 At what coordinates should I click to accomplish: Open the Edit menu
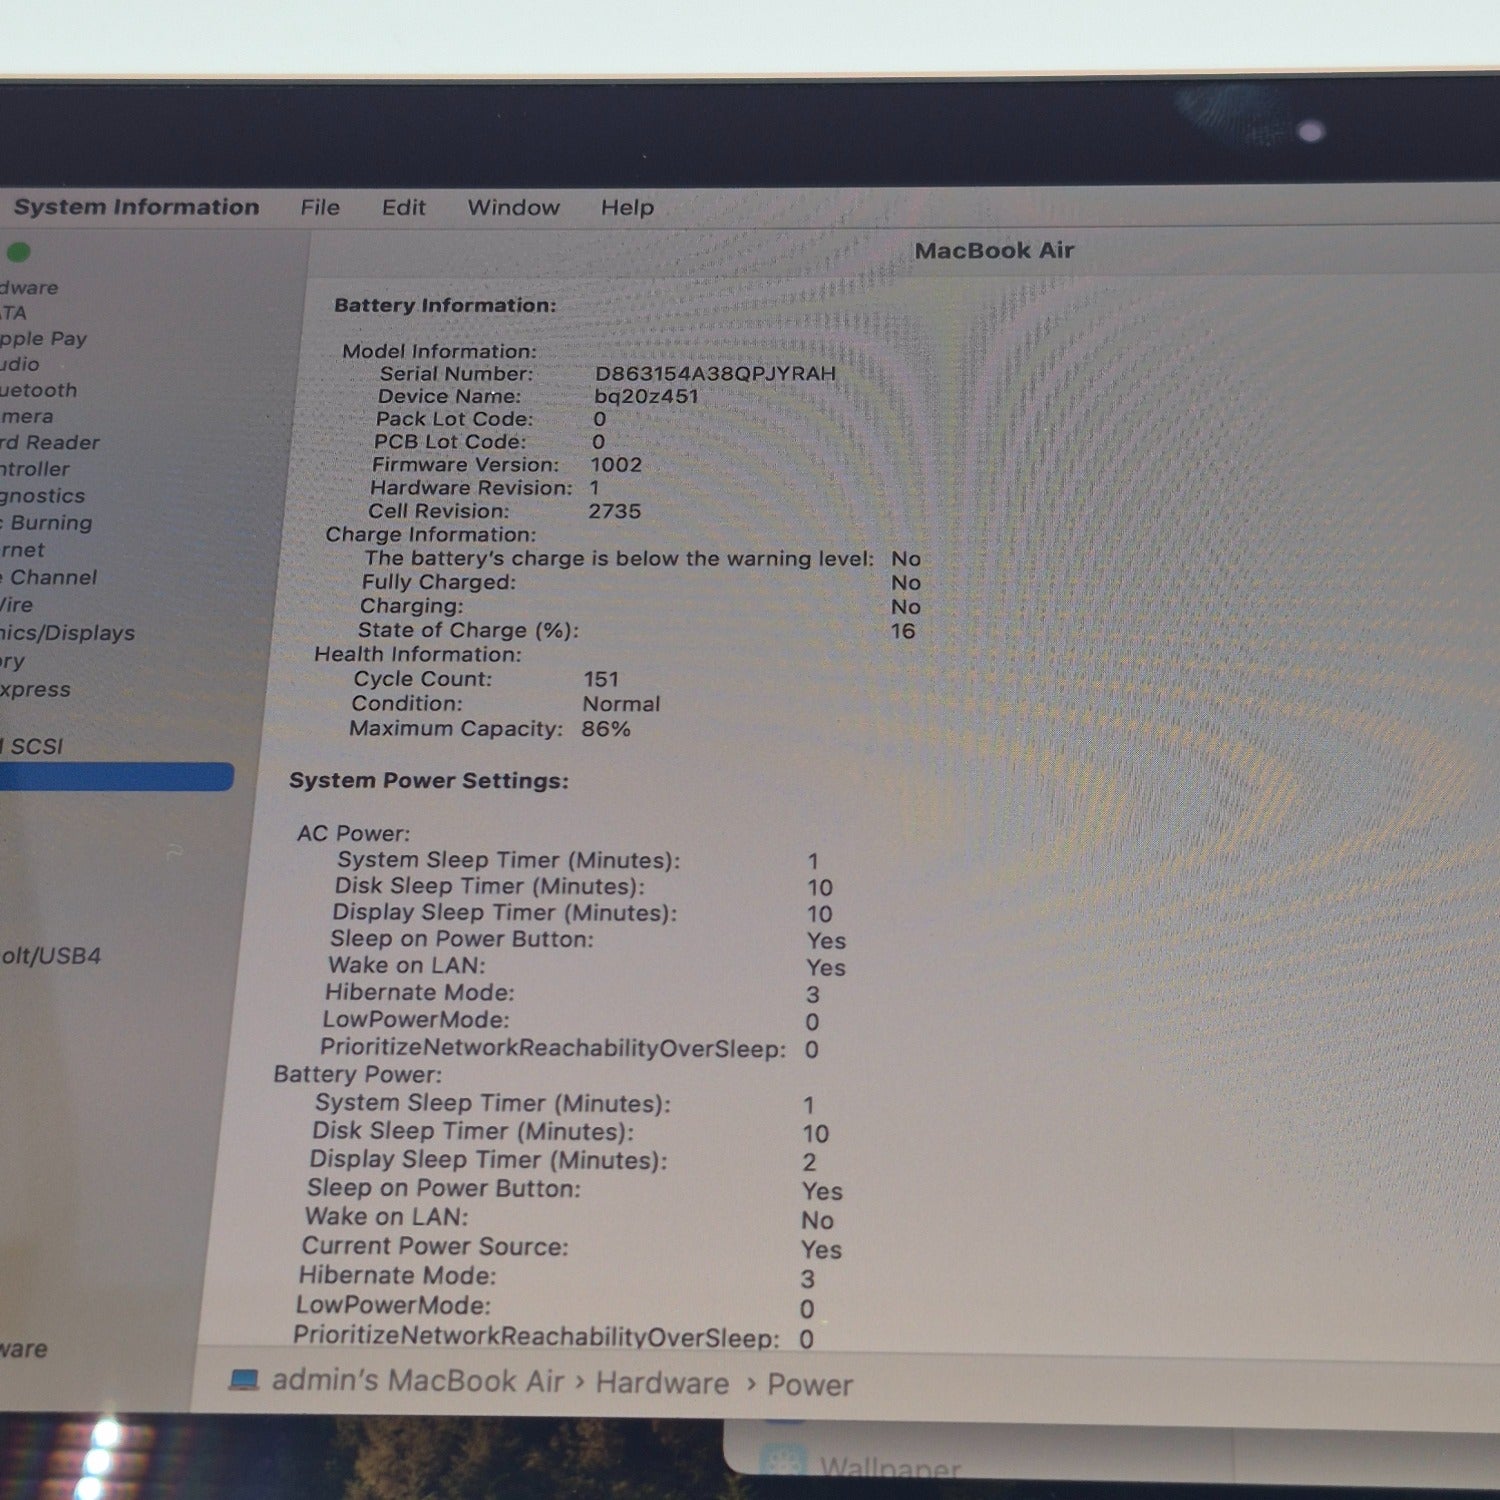tap(404, 207)
